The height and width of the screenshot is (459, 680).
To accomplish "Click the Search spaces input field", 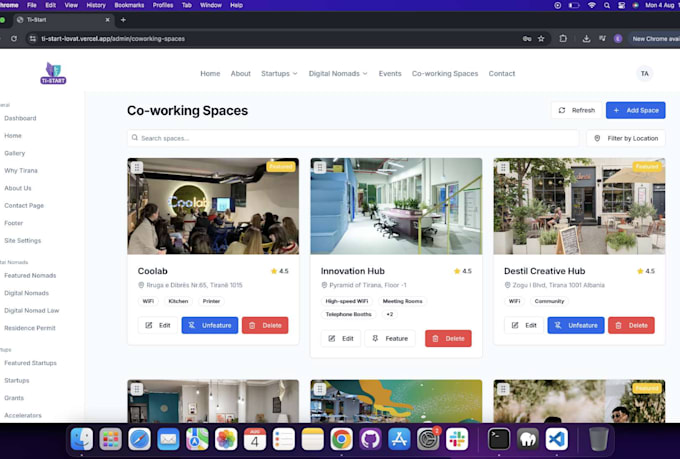I will 353,138.
